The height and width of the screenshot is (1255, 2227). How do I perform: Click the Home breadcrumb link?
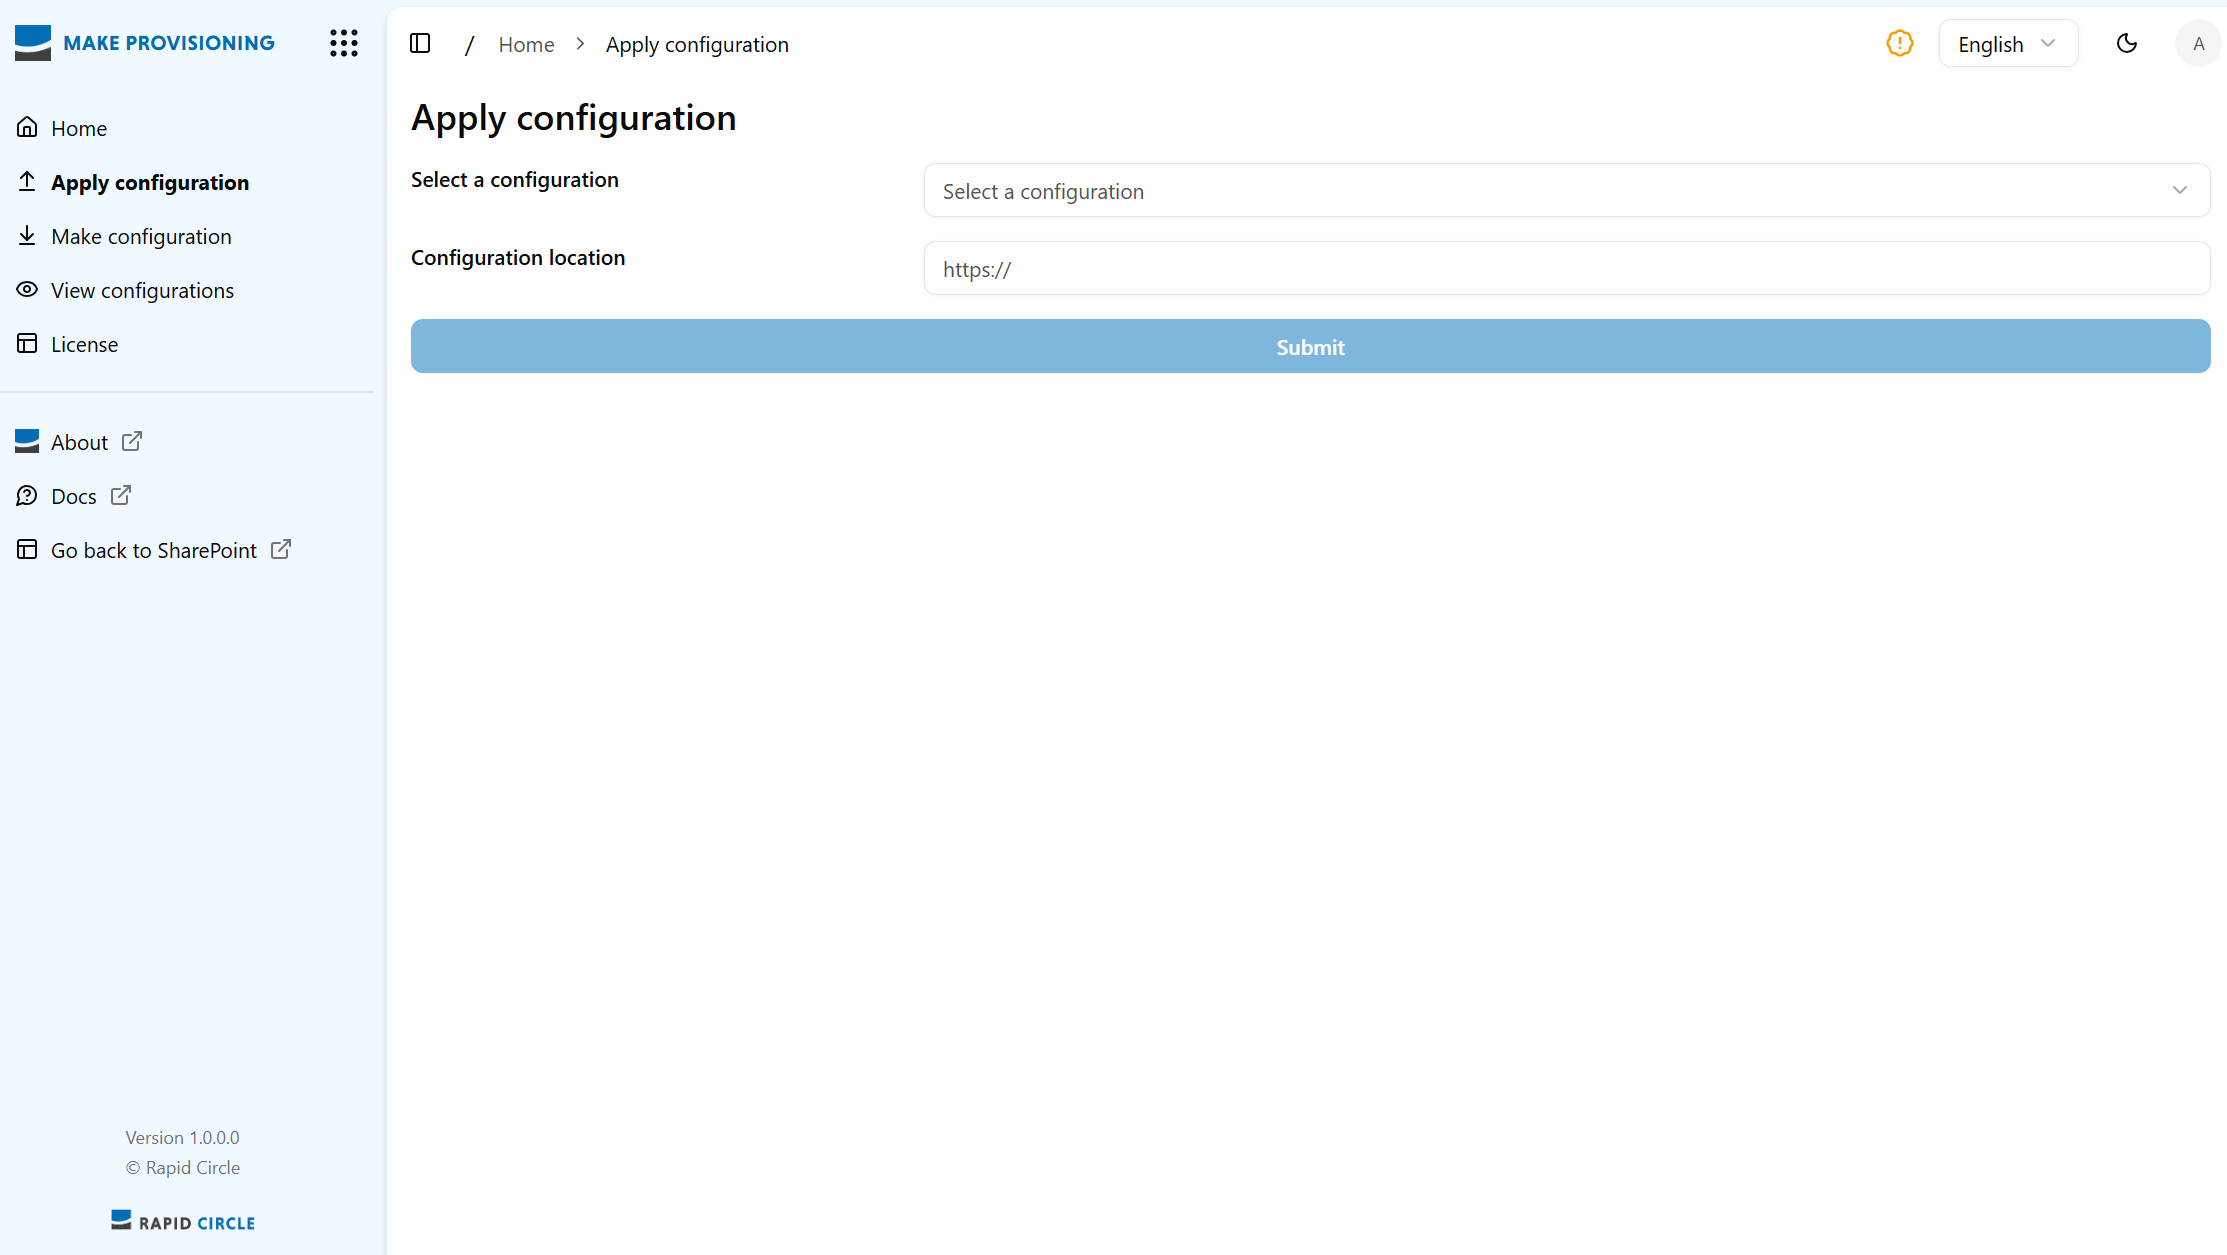point(526,44)
